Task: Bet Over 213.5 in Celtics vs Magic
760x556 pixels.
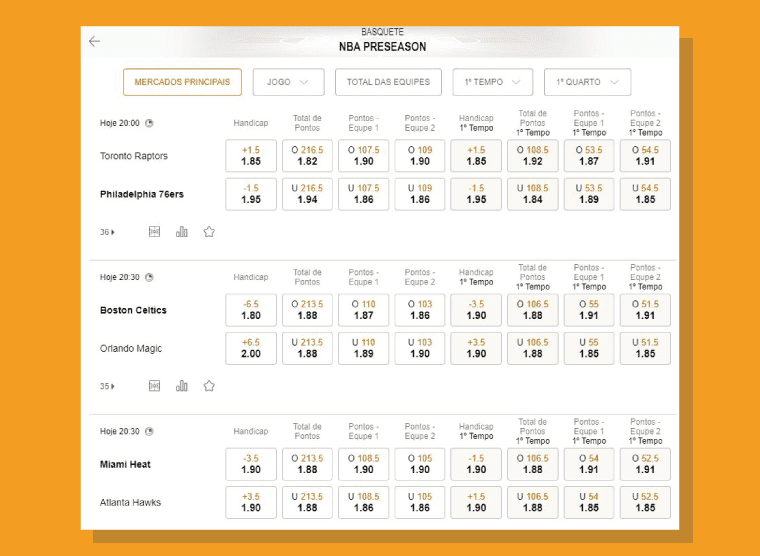Action: point(307,310)
